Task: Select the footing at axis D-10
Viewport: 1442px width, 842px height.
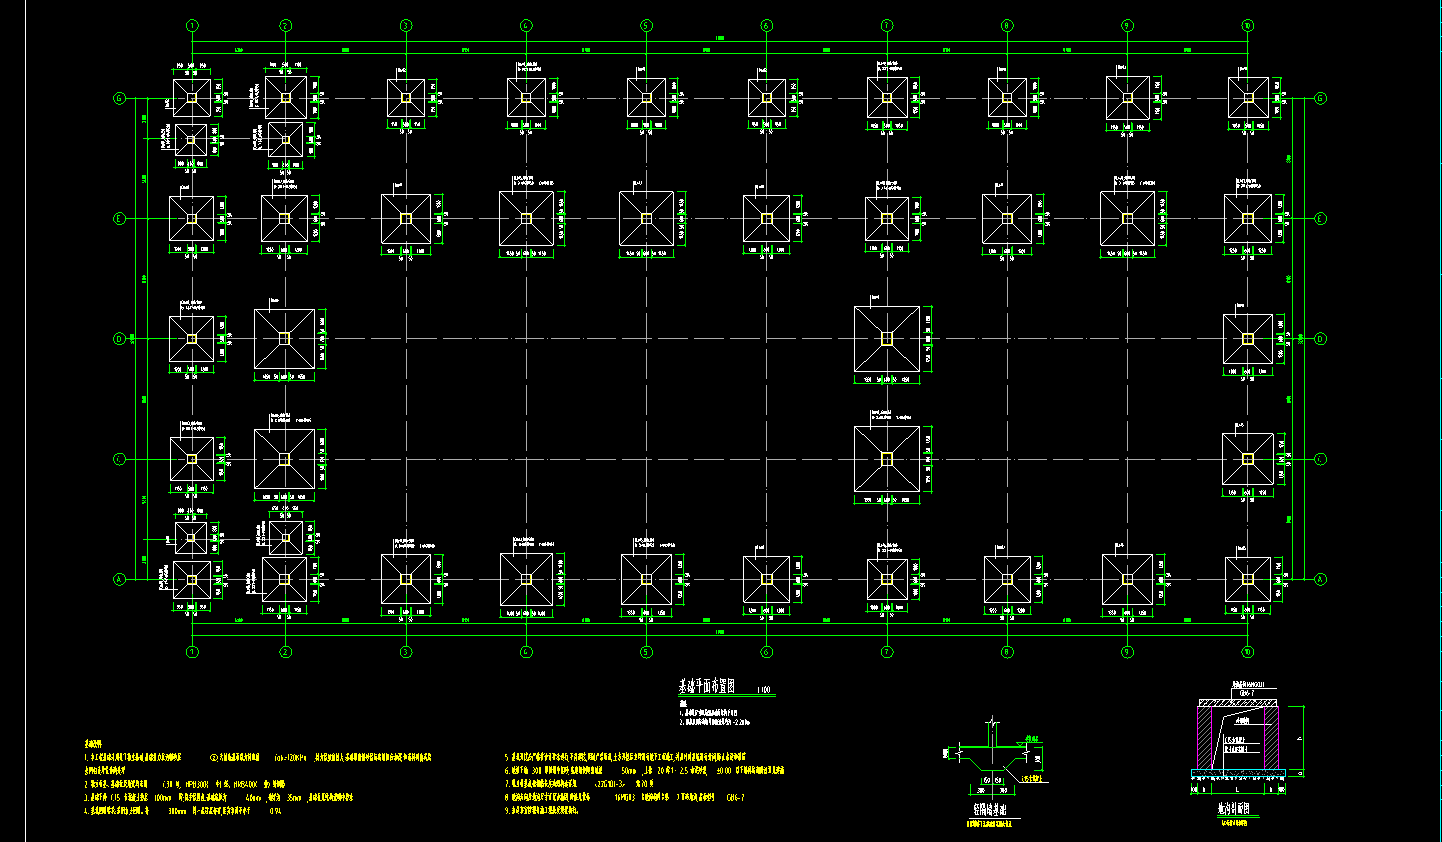Action: tap(1248, 339)
